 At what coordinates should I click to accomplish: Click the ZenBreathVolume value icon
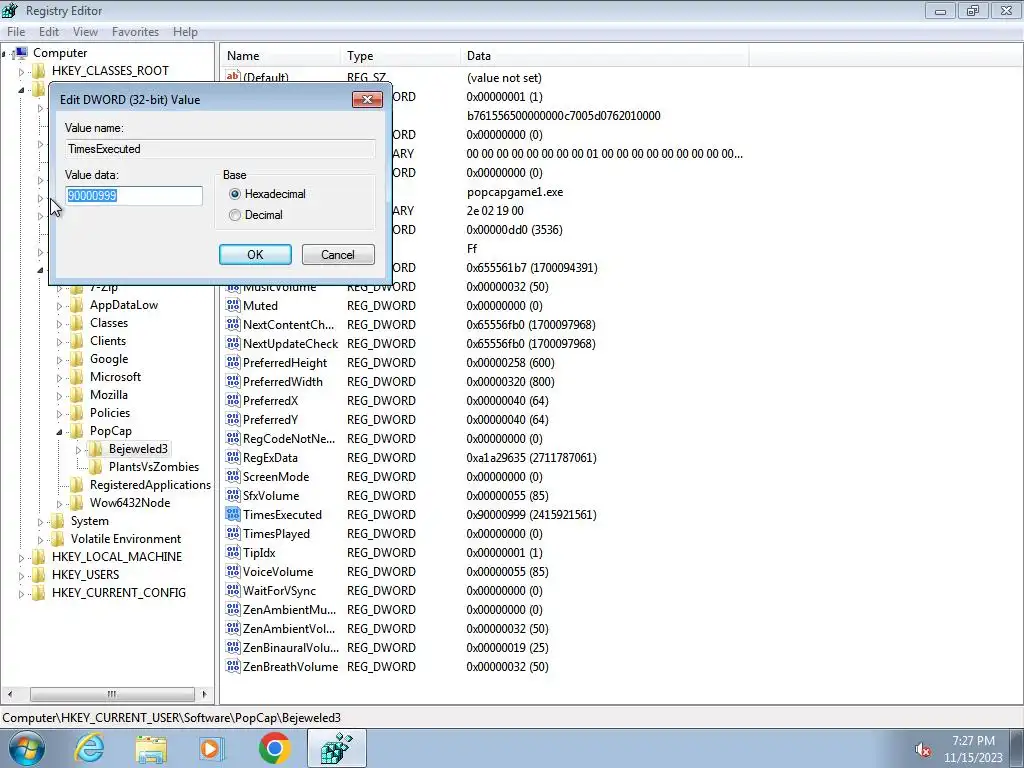pyautogui.click(x=232, y=666)
